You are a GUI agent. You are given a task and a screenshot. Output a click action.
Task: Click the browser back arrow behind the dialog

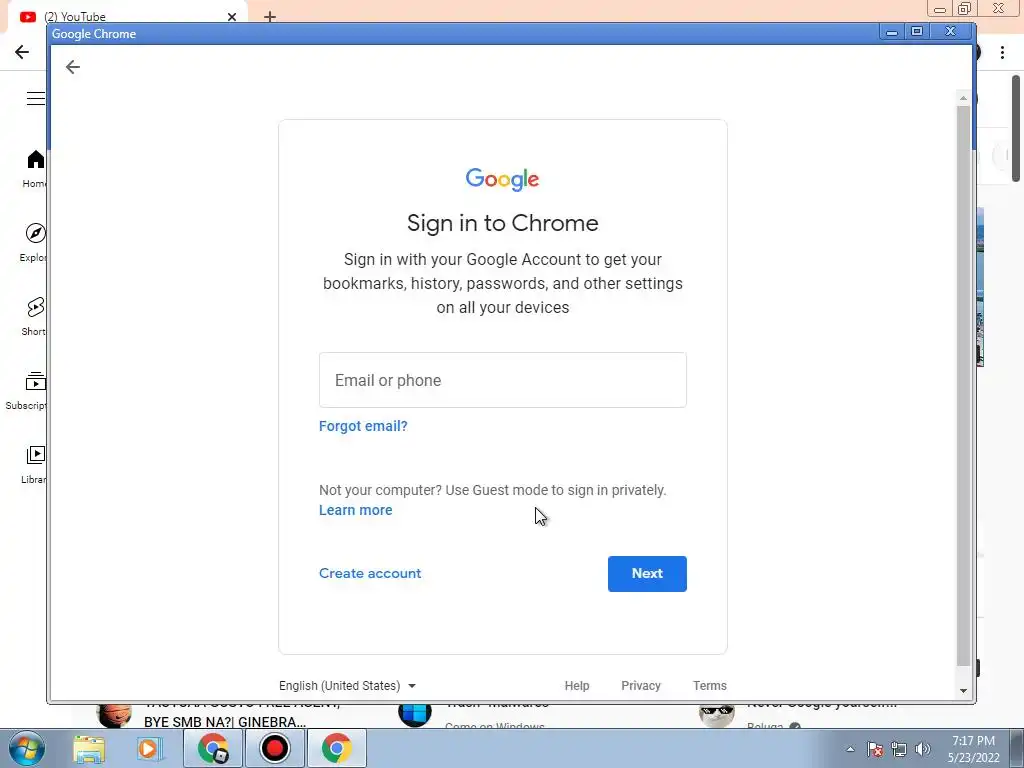click(x=22, y=52)
